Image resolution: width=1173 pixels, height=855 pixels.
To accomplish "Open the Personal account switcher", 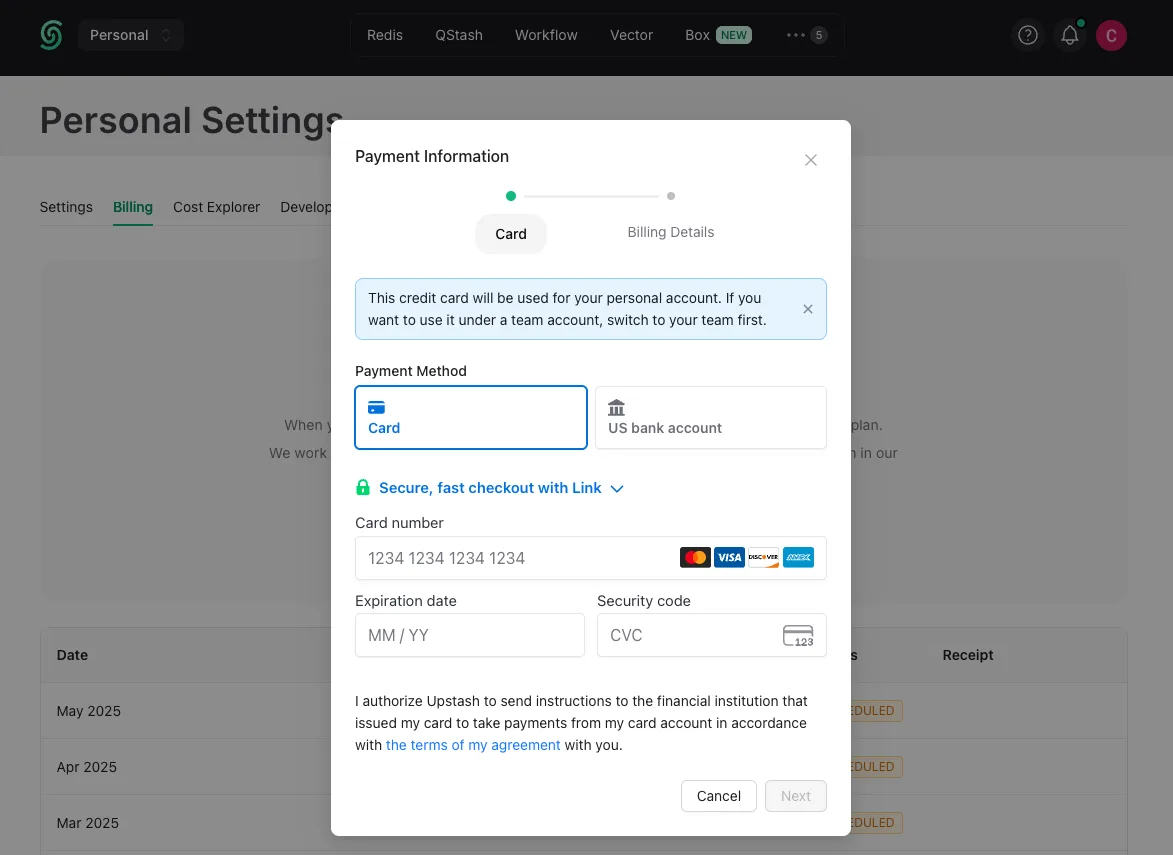I will [131, 35].
